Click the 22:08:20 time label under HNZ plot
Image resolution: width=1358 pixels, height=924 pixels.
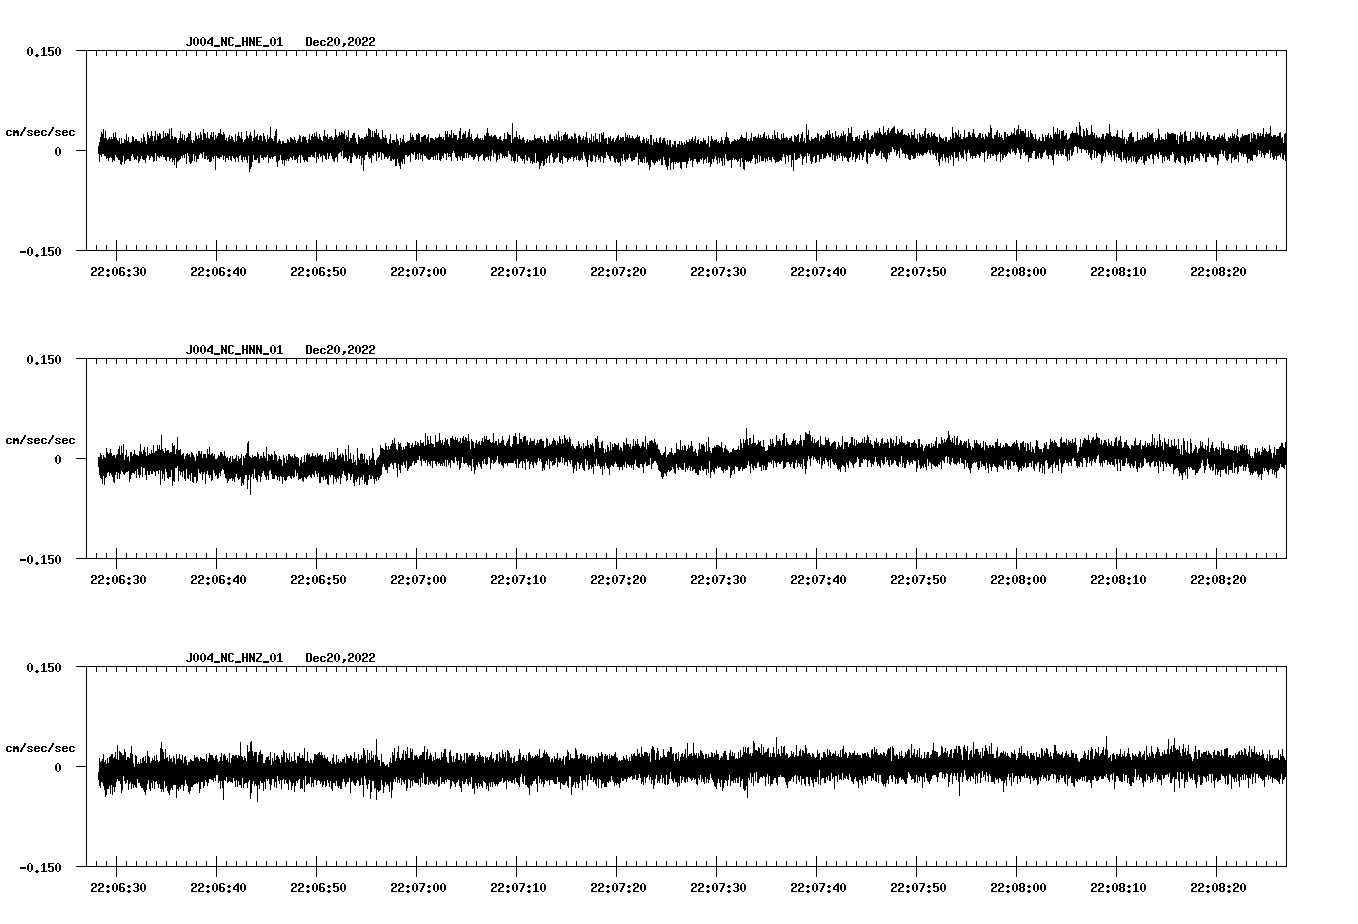point(1218,888)
